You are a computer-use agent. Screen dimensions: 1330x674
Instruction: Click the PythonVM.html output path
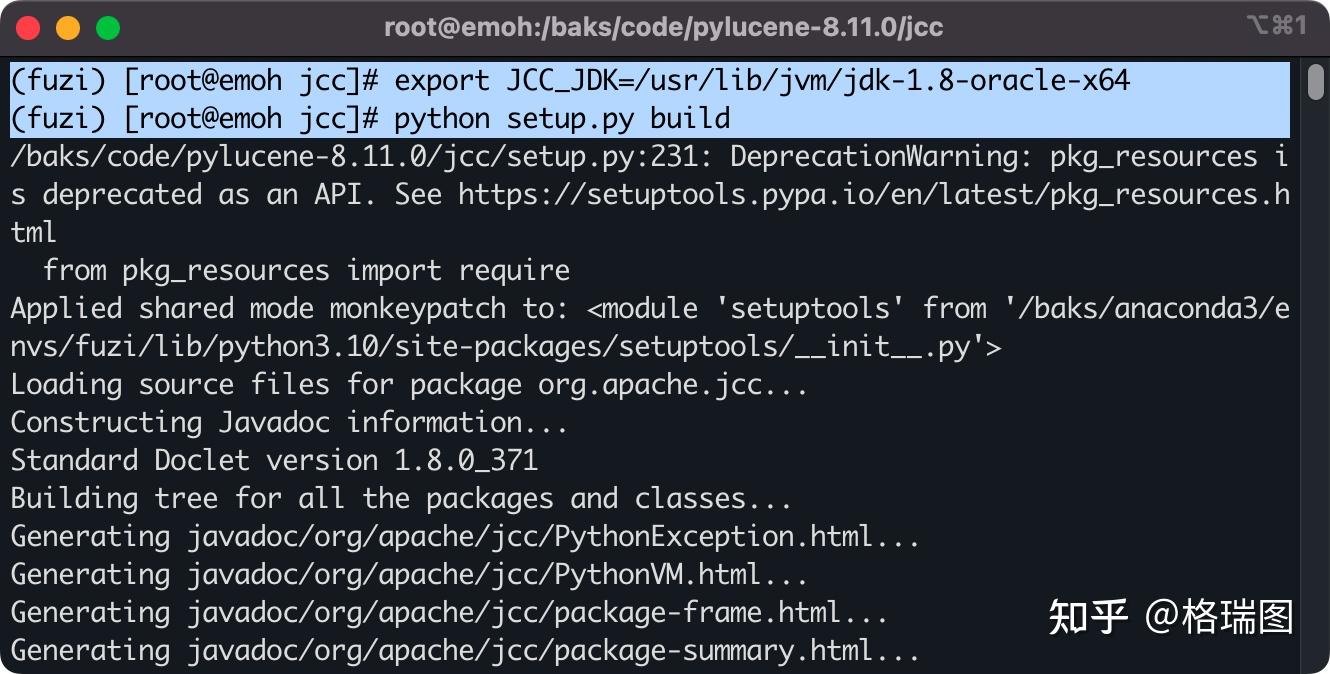497,575
